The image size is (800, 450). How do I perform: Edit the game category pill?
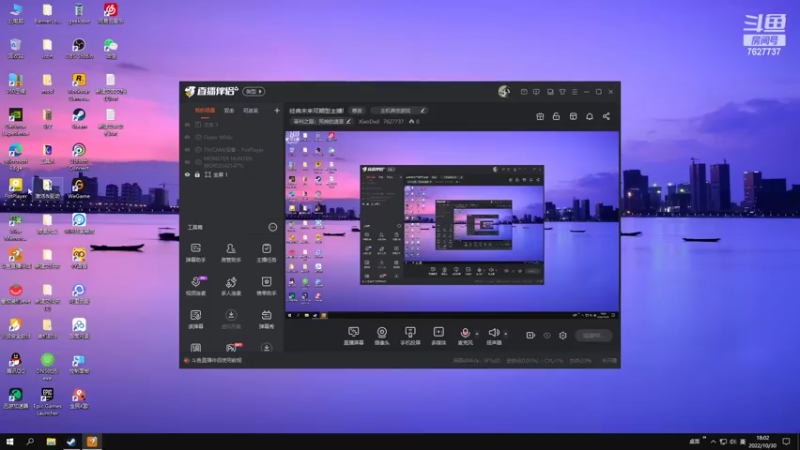click(x=398, y=111)
